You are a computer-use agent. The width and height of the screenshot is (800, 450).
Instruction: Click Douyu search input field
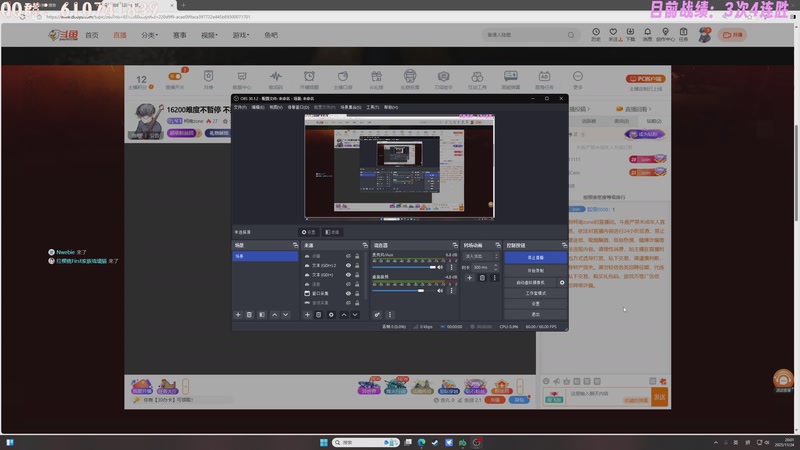click(x=524, y=35)
